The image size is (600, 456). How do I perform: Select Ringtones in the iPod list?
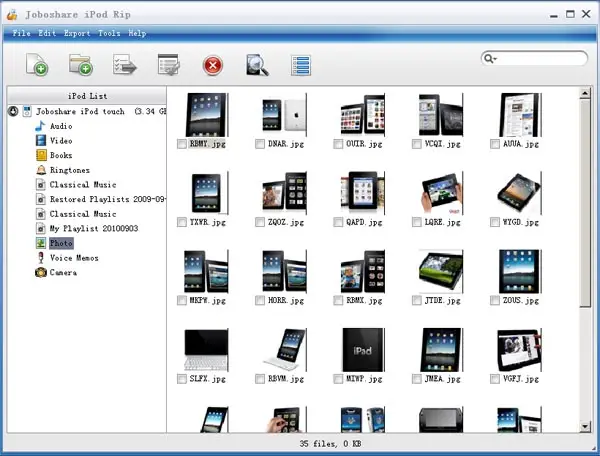point(70,170)
